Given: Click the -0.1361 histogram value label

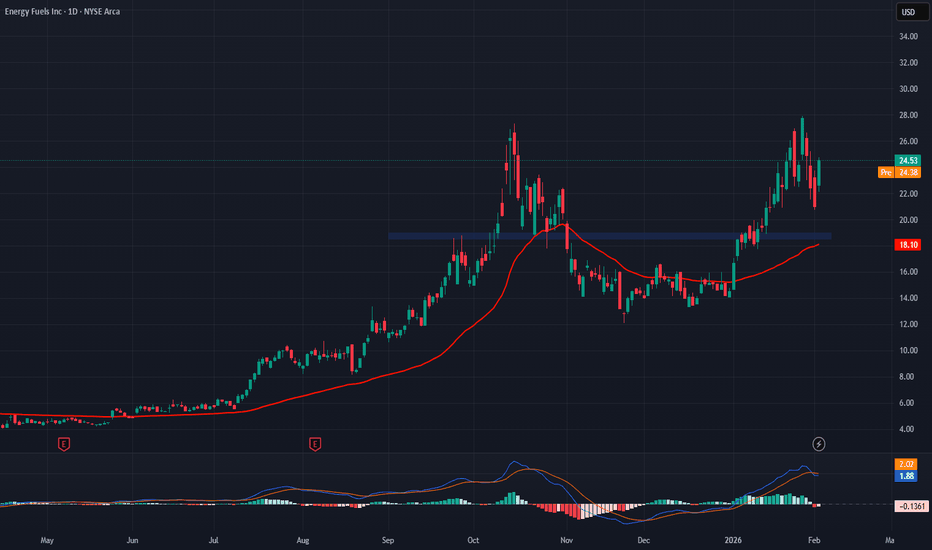Looking at the screenshot, I should point(911,506).
